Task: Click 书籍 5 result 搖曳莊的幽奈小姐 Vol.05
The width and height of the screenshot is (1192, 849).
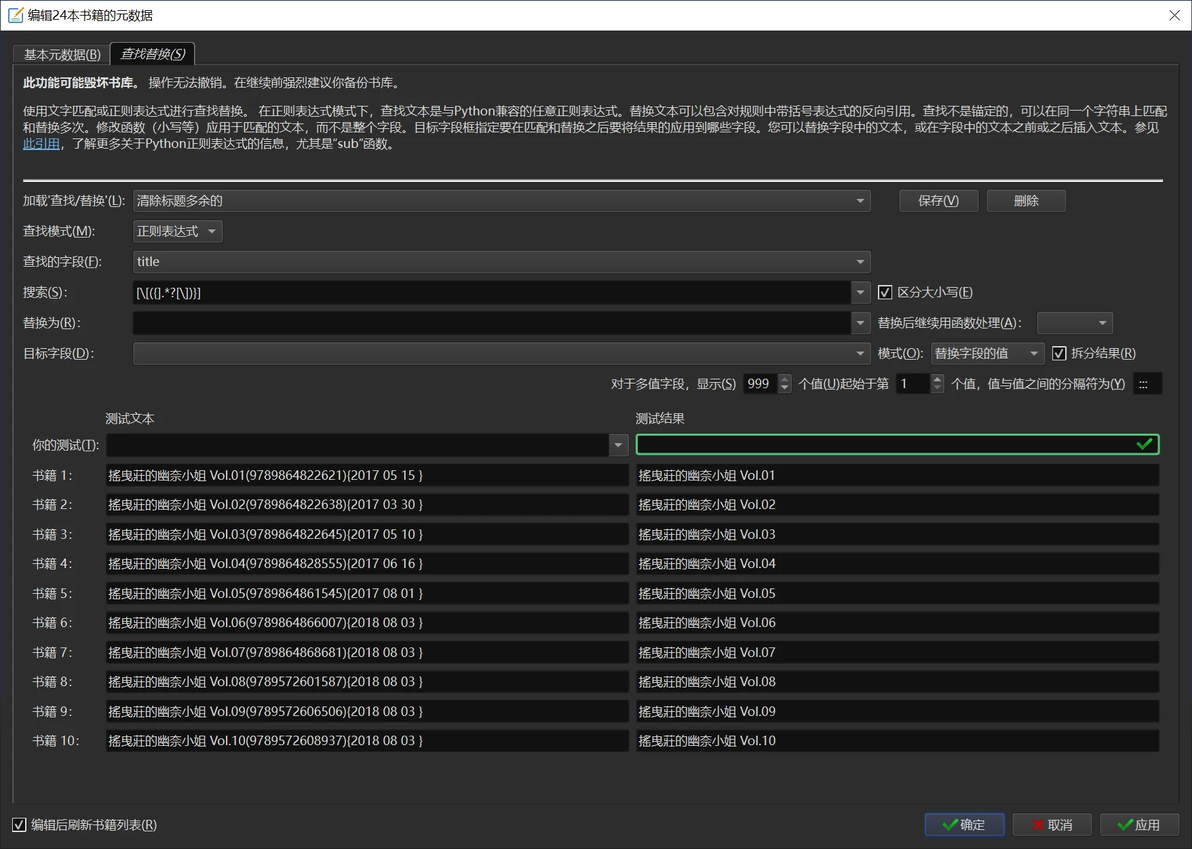Action: point(897,593)
